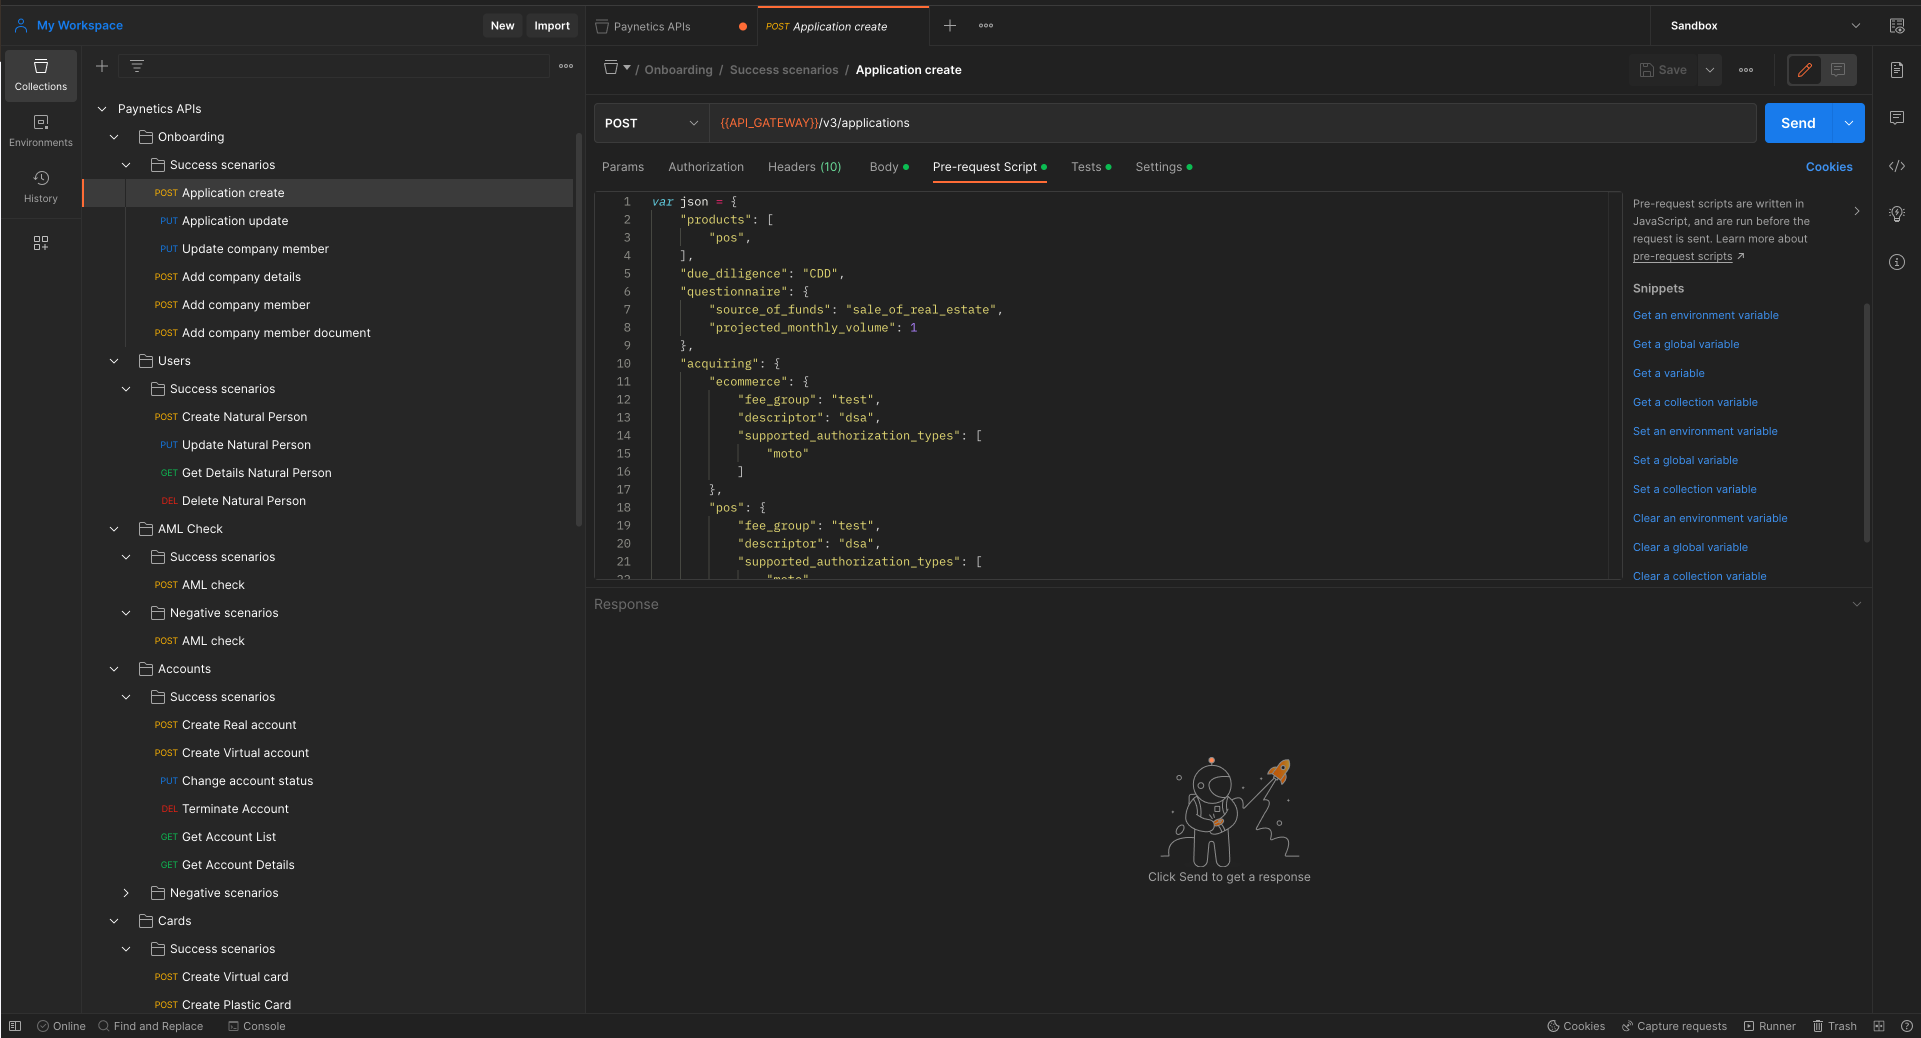
Task: Click the 'Get an environment variable' snippet
Action: (x=1705, y=315)
